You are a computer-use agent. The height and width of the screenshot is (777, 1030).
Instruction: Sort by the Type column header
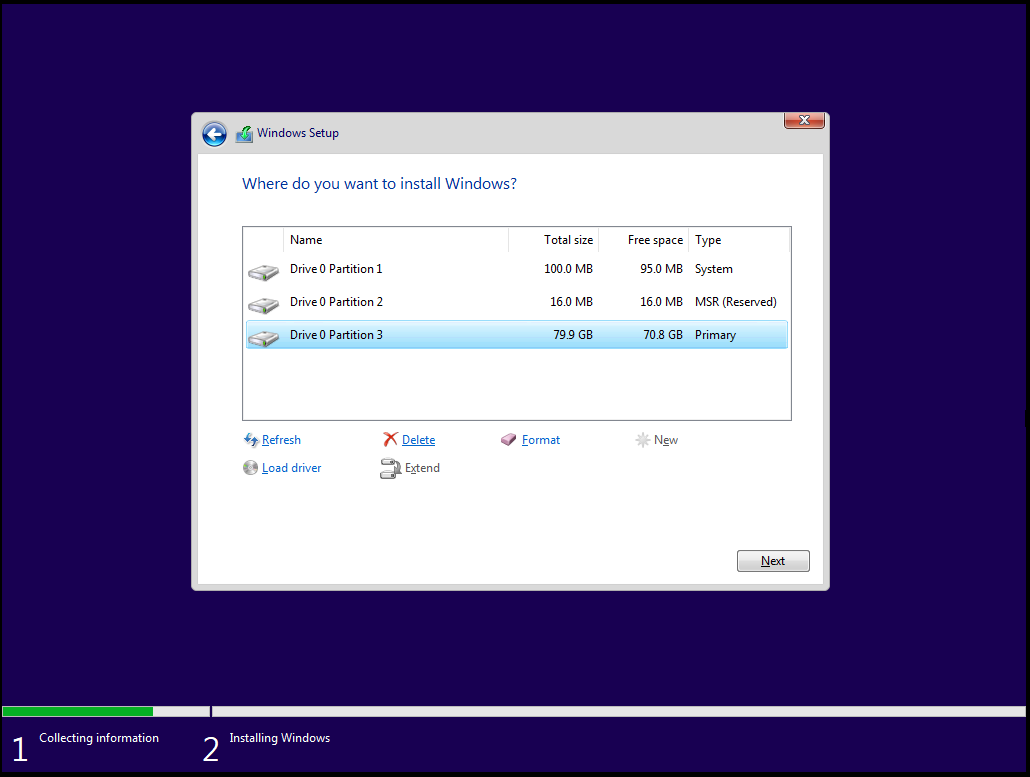pos(738,240)
